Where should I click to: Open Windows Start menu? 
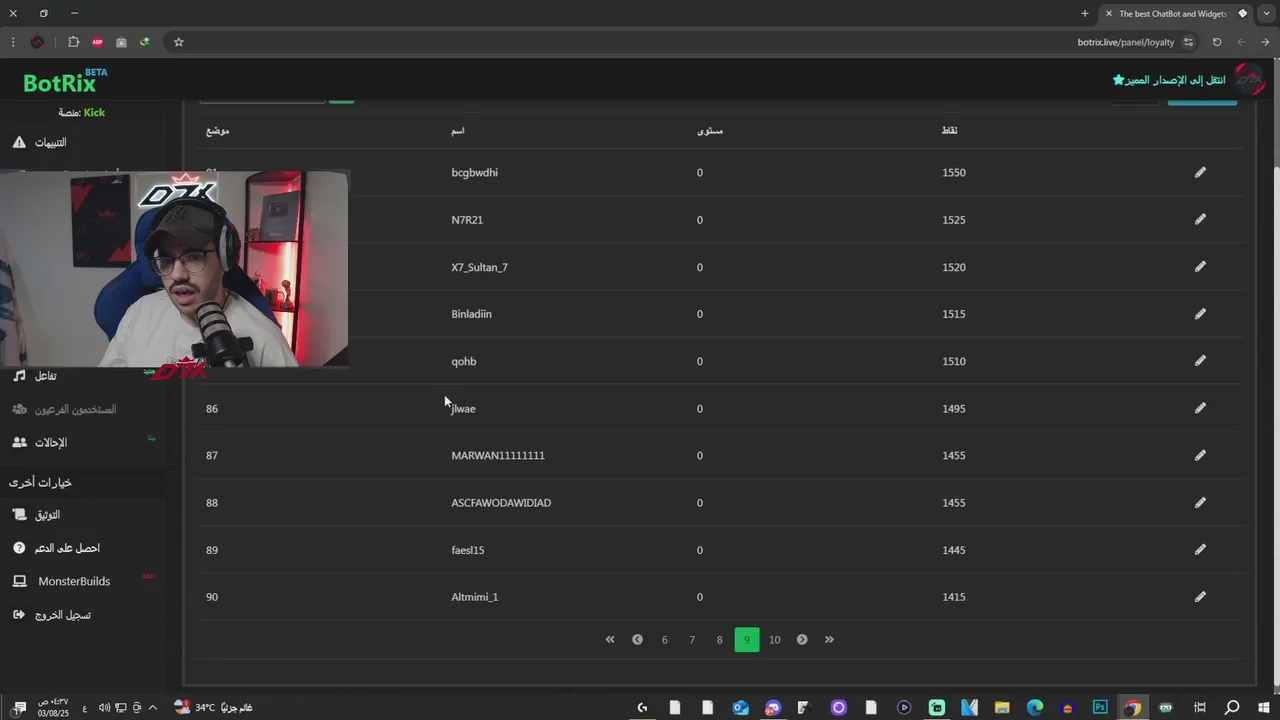(1264, 707)
